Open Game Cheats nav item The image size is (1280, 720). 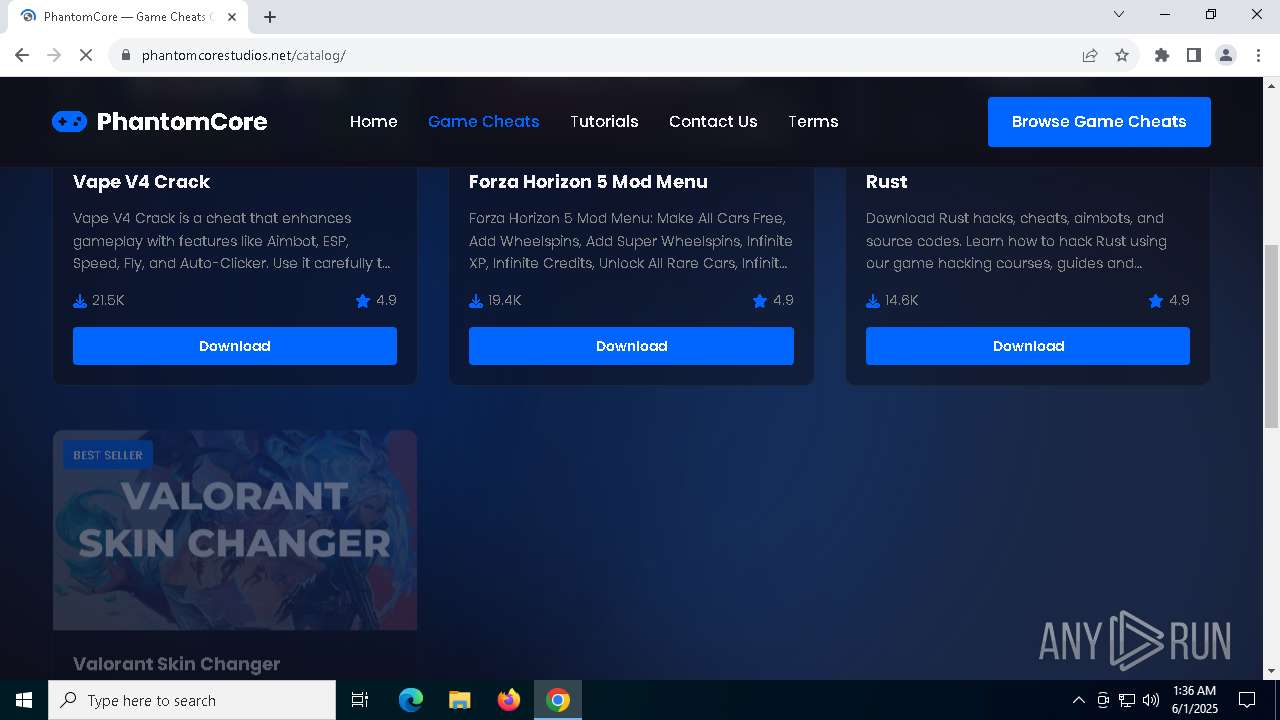pyautogui.click(x=483, y=122)
